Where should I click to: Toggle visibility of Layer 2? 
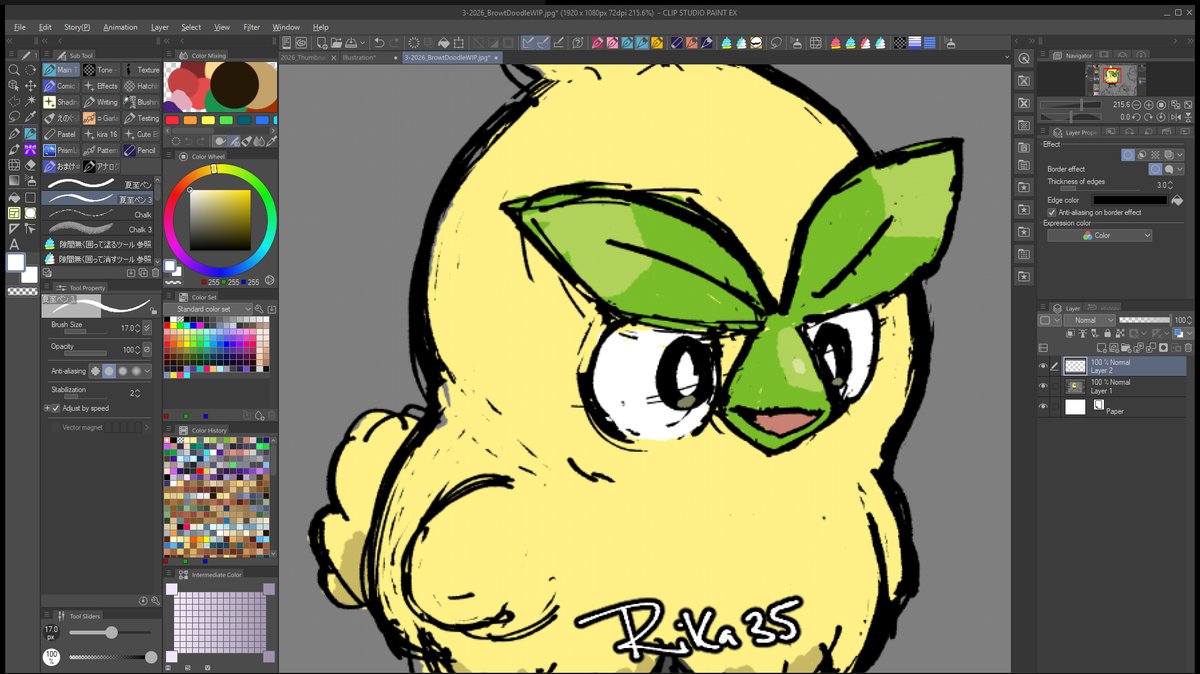1042,367
